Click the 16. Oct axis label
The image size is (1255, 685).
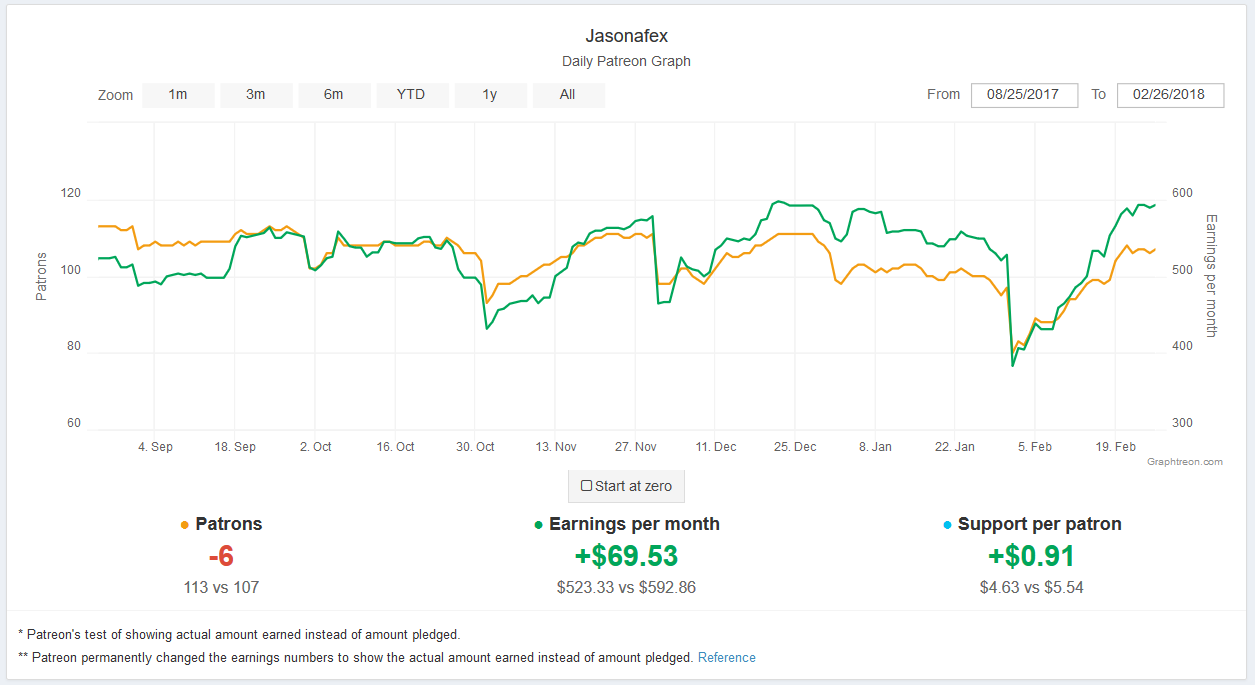(x=396, y=447)
